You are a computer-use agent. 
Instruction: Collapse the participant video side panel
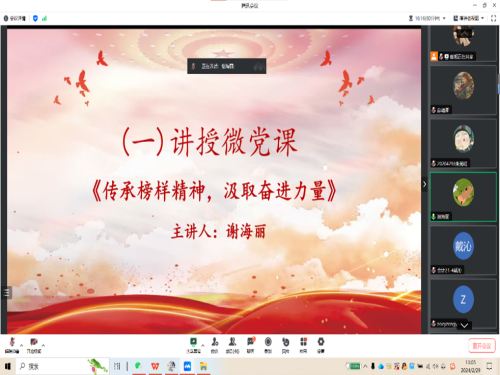[x=424, y=184]
